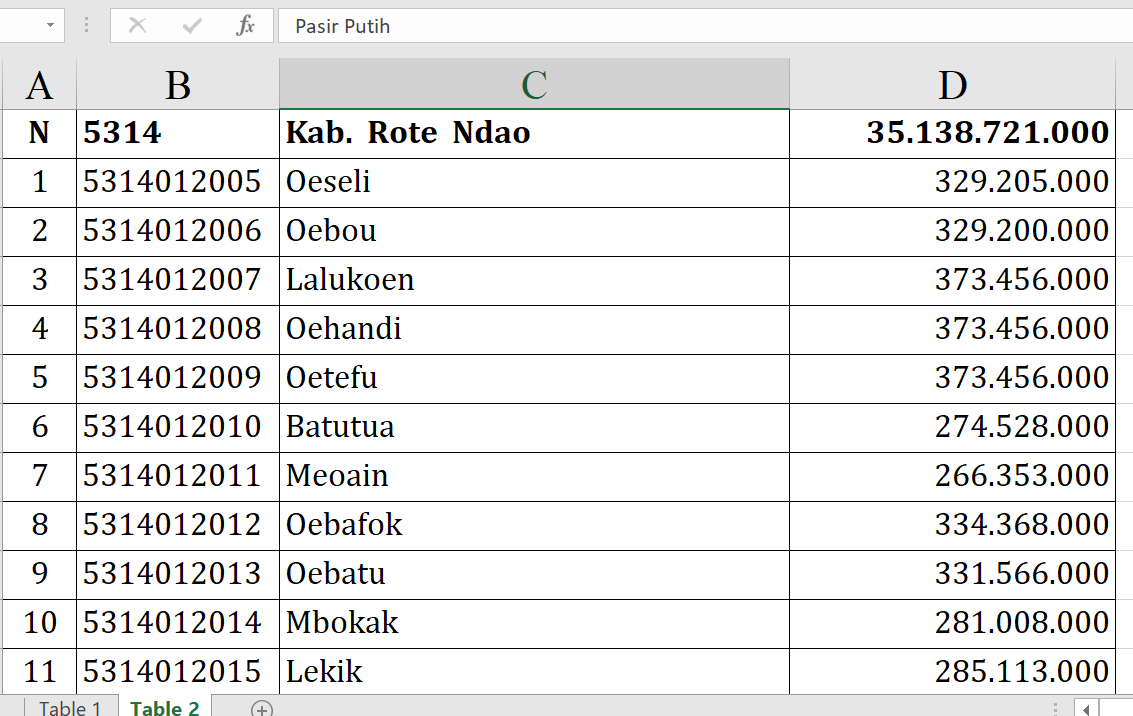Click the total cell 35.138.721.000
This screenshot has width=1133, height=716.
pos(952,133)
